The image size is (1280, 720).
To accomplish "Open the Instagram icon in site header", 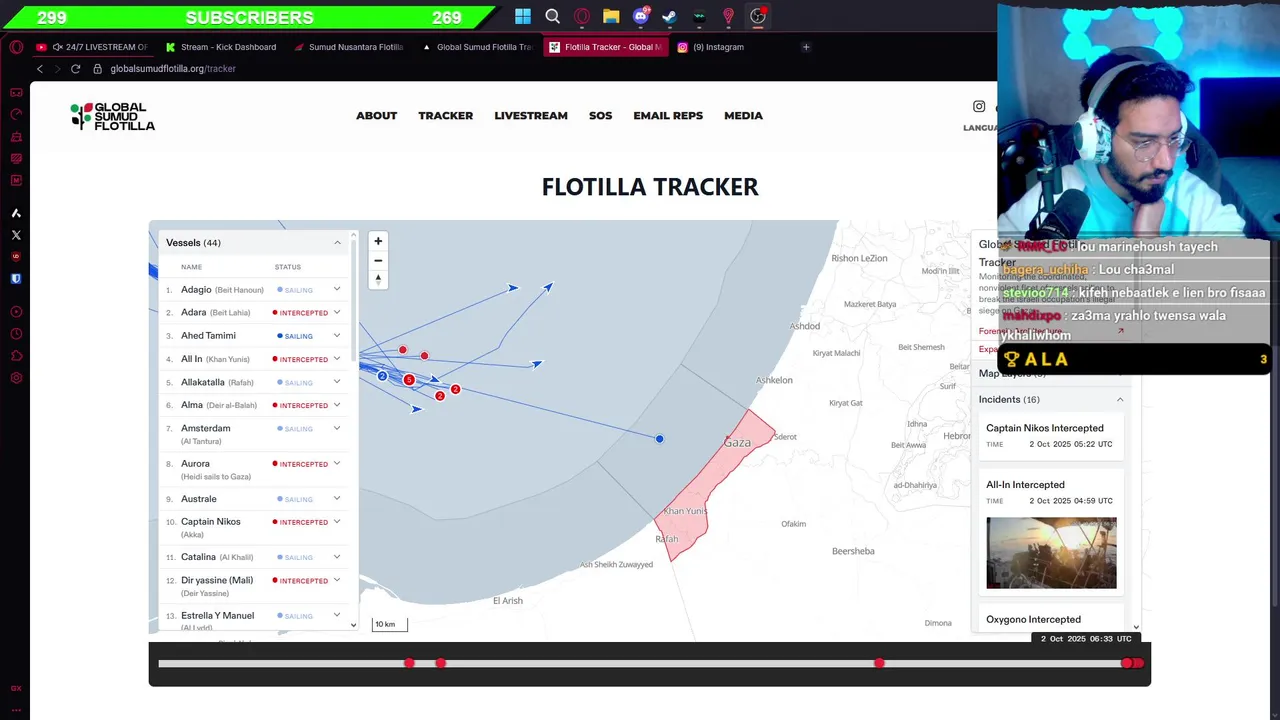I will point(979,106).
